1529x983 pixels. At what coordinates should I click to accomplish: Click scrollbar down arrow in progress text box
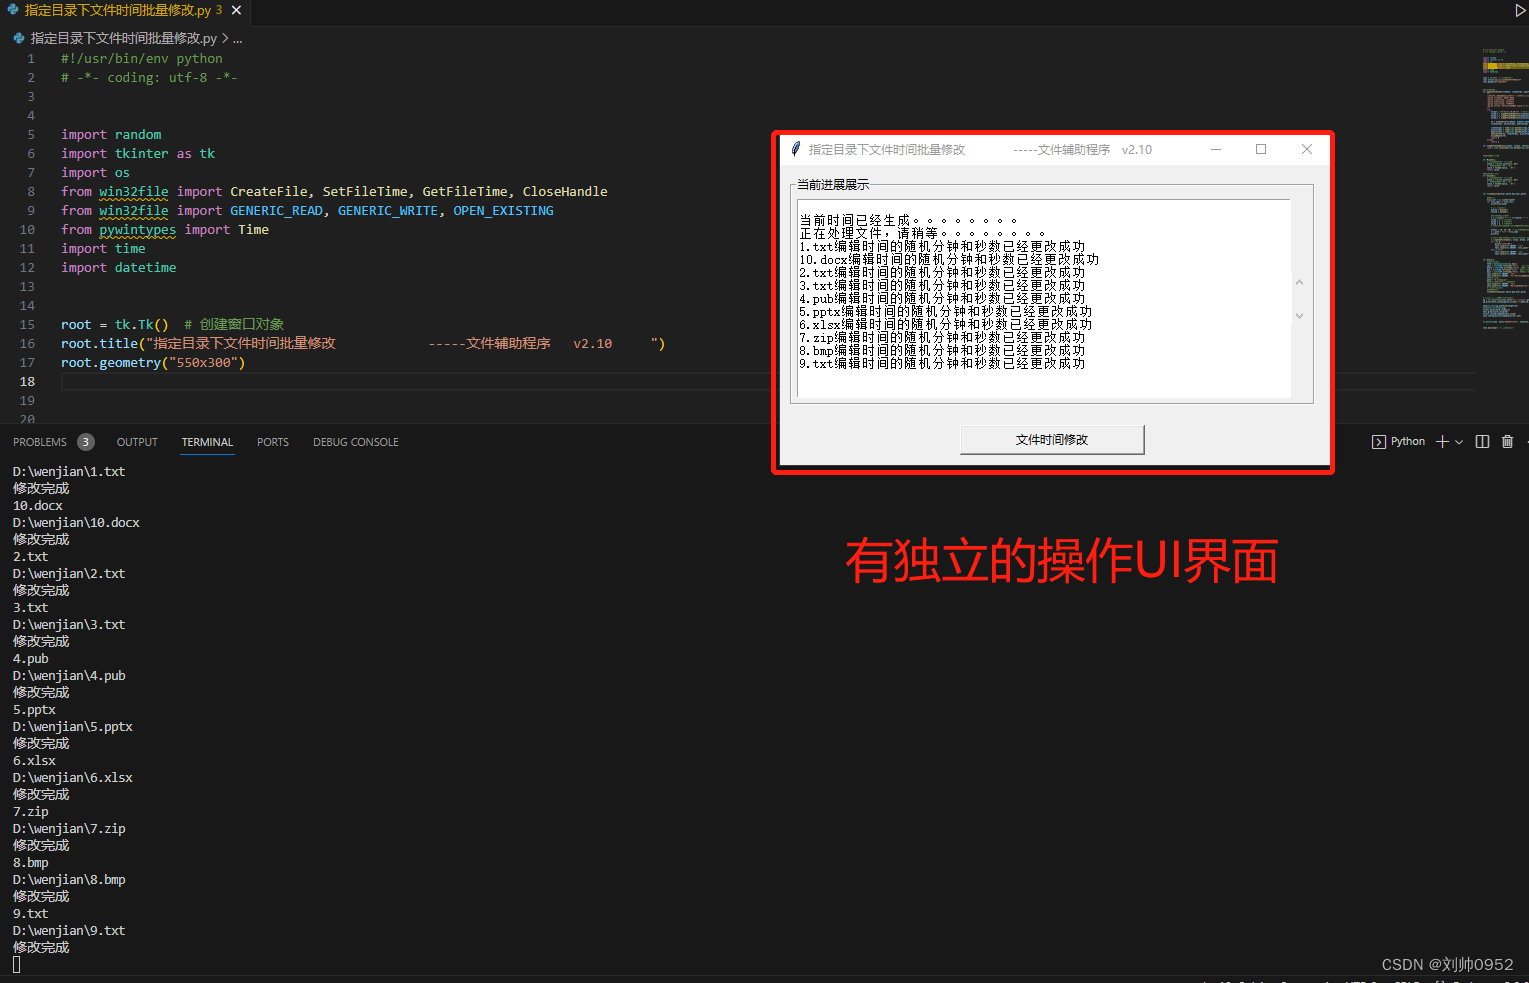(x=1300, y=316)
